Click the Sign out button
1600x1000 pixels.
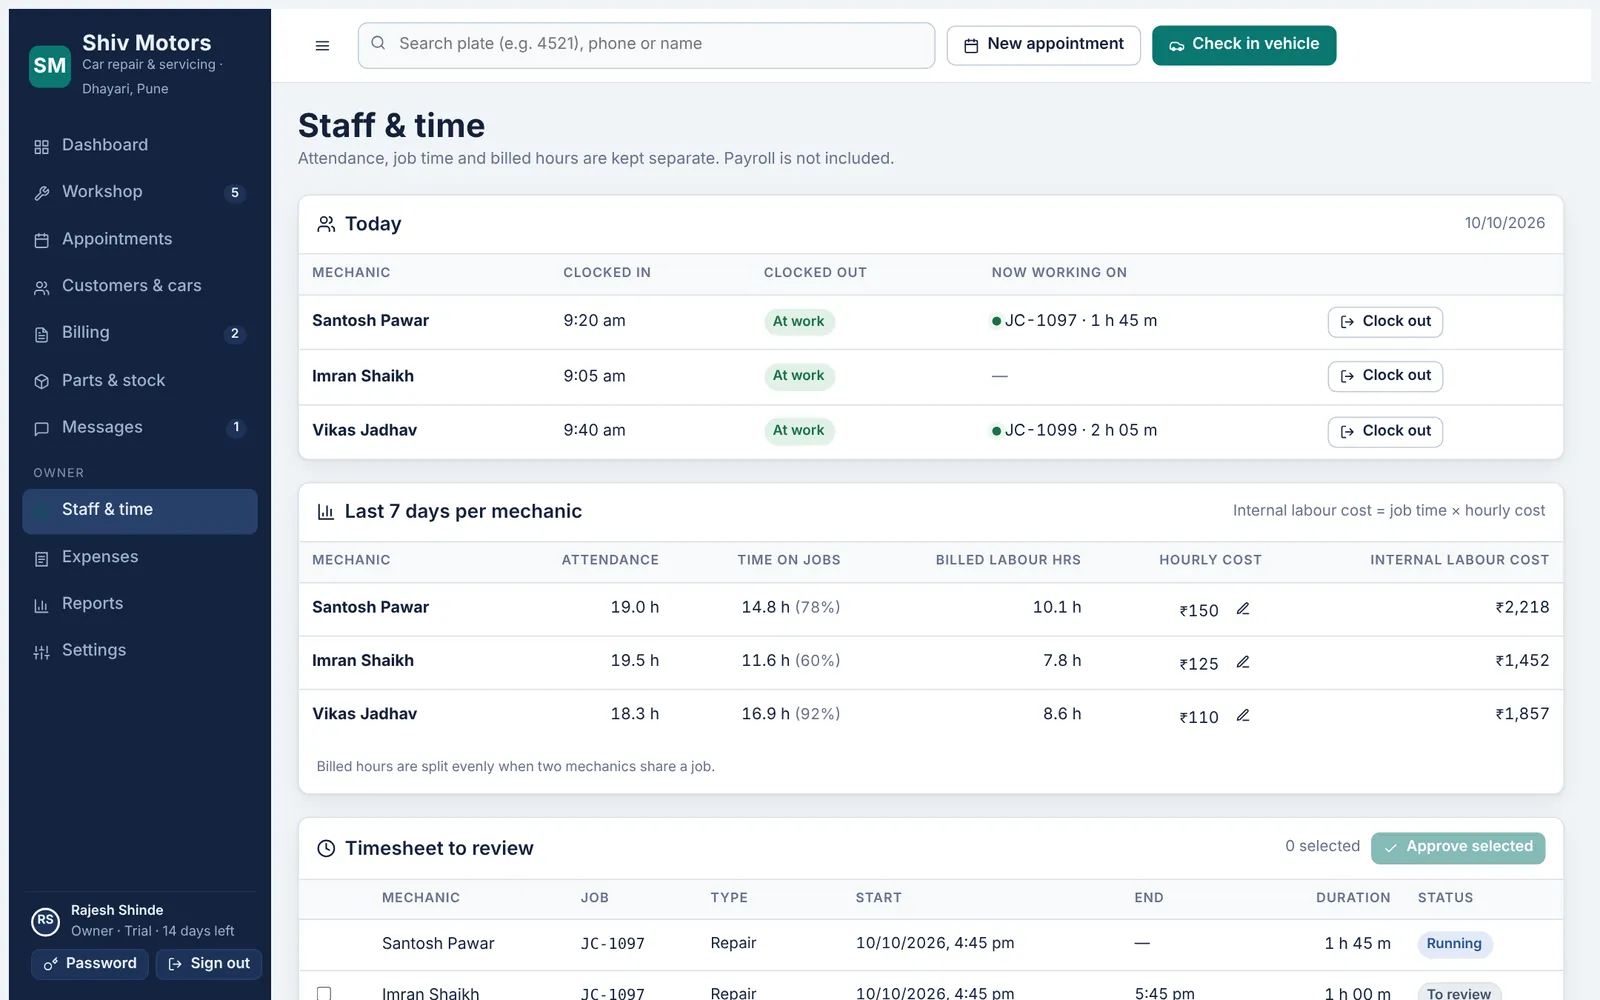click(x=208, y=964)
